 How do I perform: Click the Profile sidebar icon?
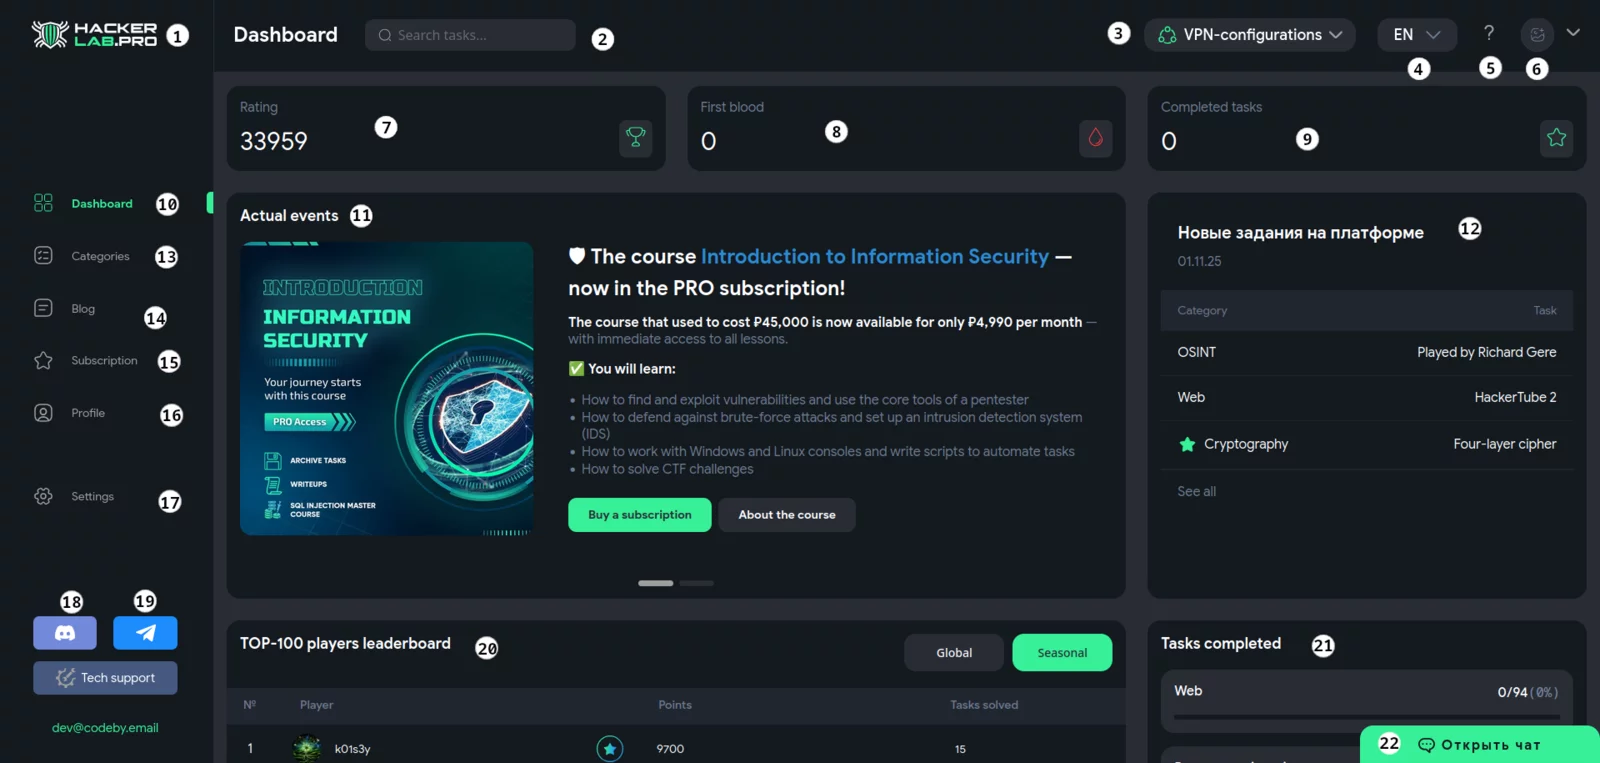click(43, 413)
